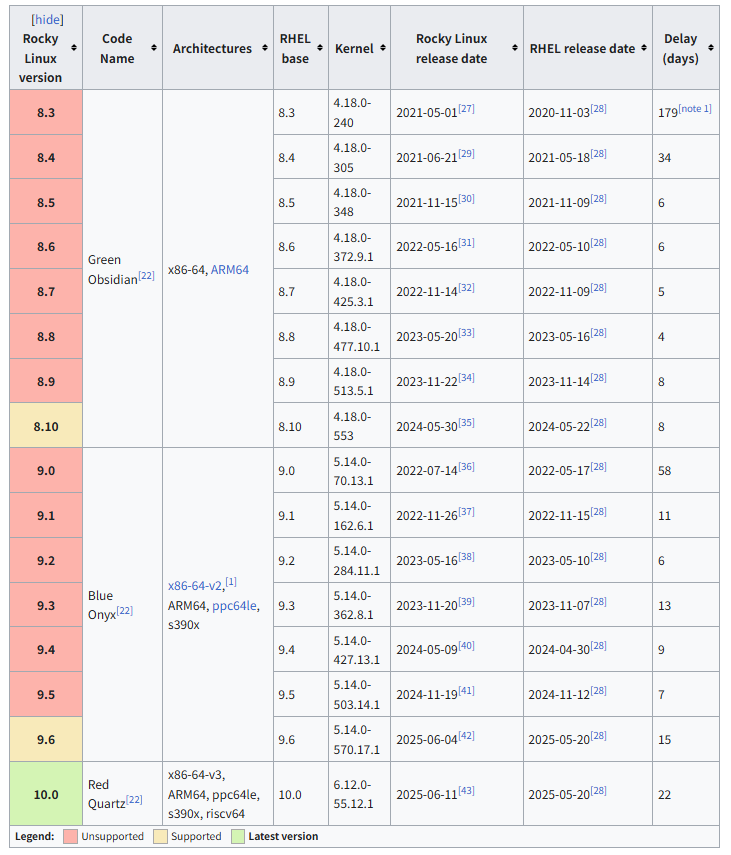Sort by Kernel column arrow icon

point(383,48)
